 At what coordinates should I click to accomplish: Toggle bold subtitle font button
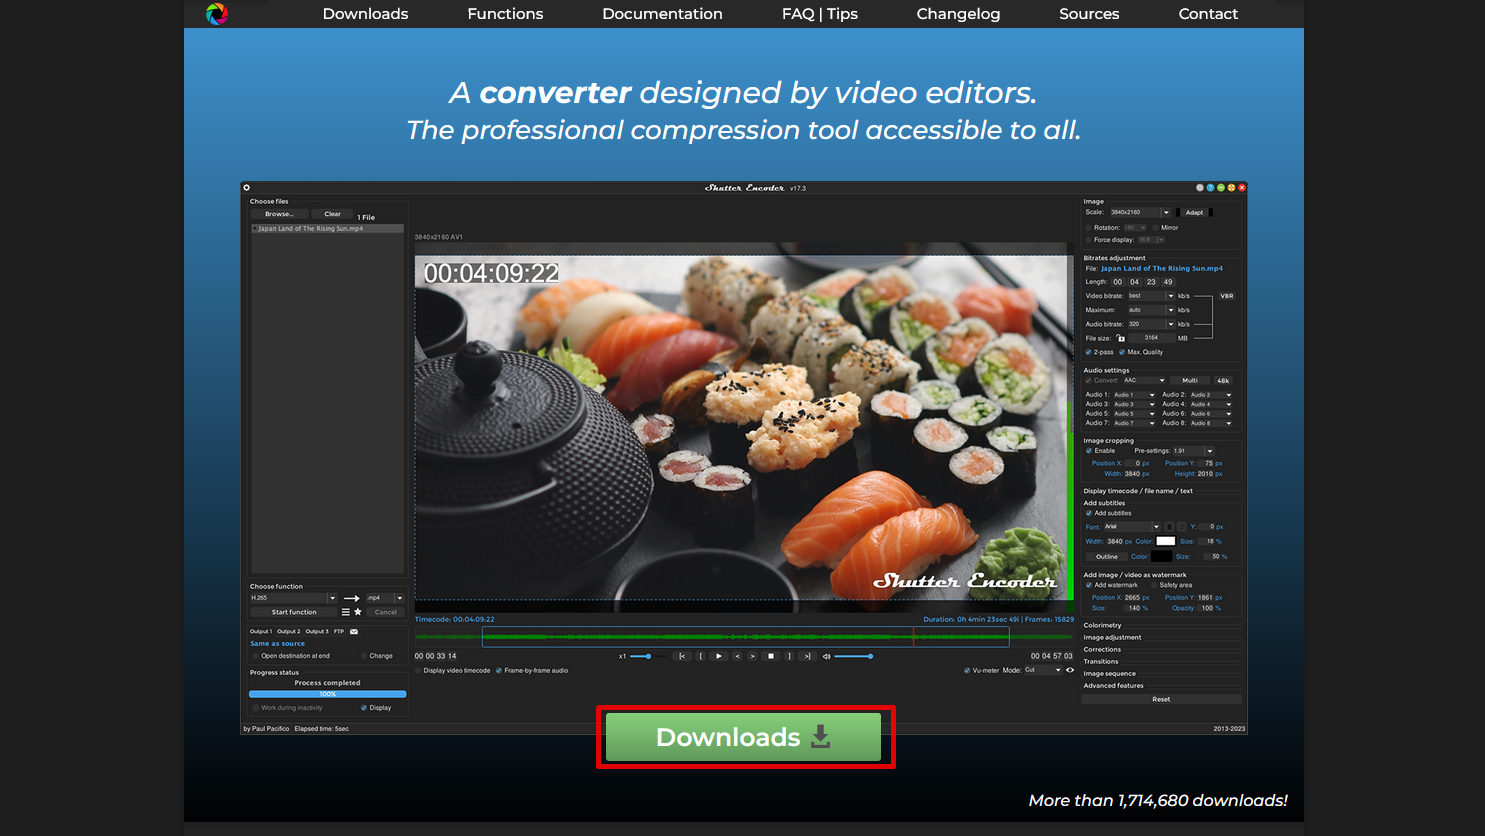pos(1169,527)
